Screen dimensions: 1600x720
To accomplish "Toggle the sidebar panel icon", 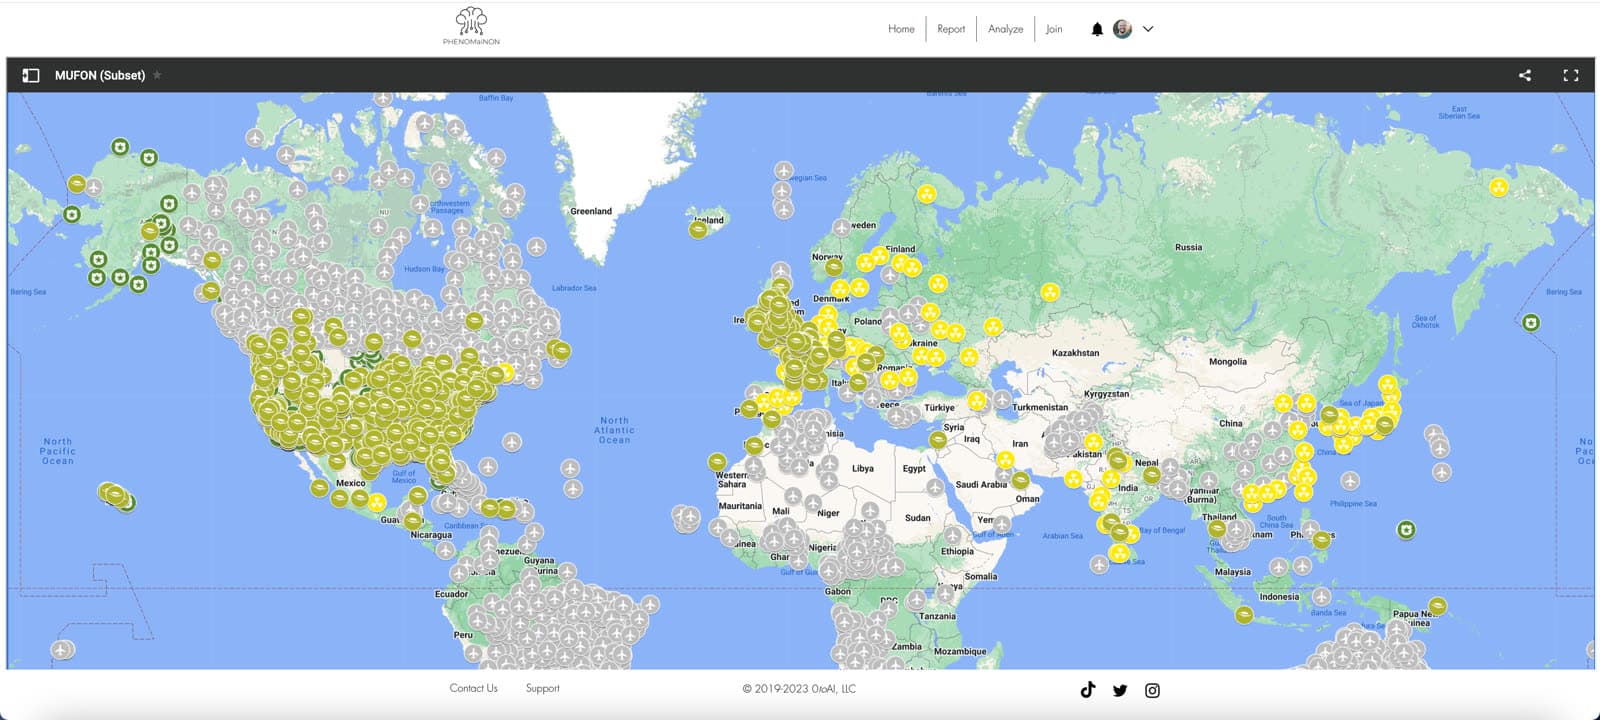I will (x=31, y=75).
